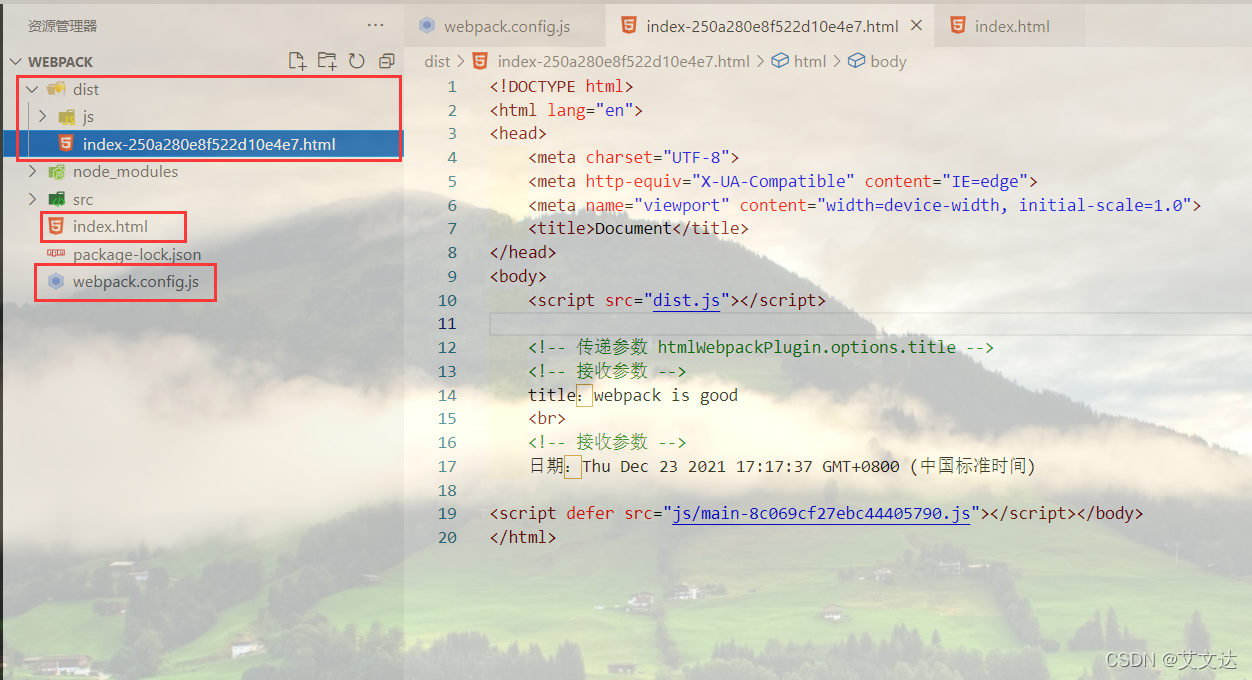This screenshot has width=1252, height=680.
Task: Expand the js folder chevron
Action: pos(42,116)
